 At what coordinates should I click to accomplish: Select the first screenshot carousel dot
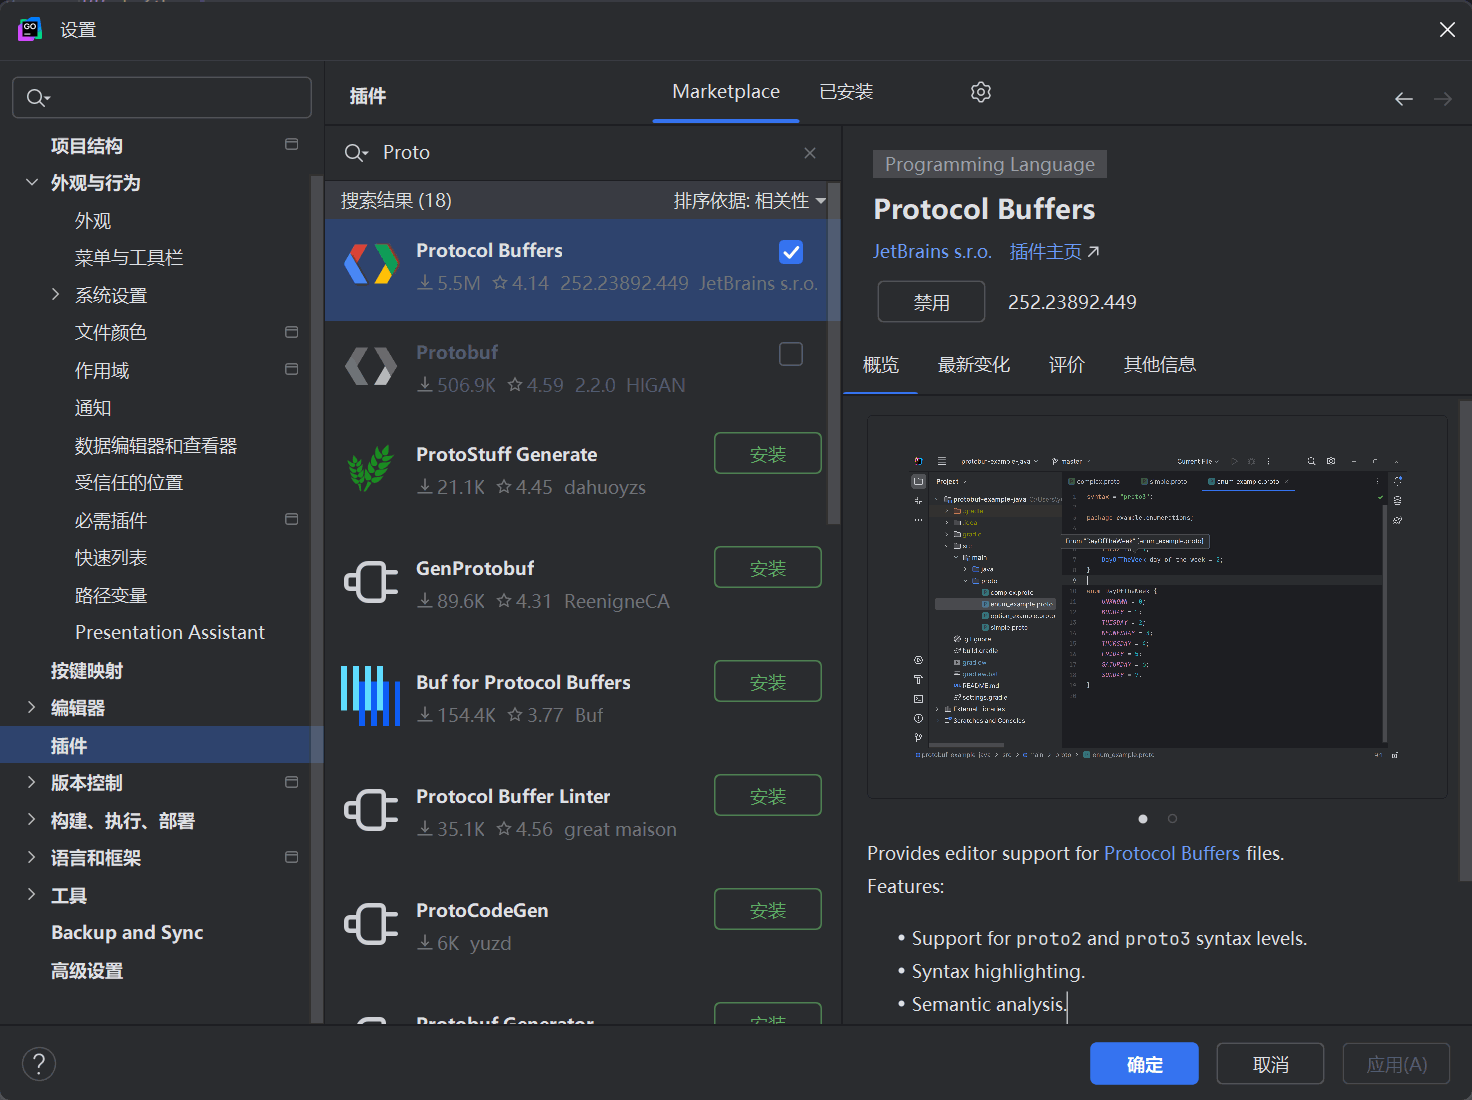1143,819
